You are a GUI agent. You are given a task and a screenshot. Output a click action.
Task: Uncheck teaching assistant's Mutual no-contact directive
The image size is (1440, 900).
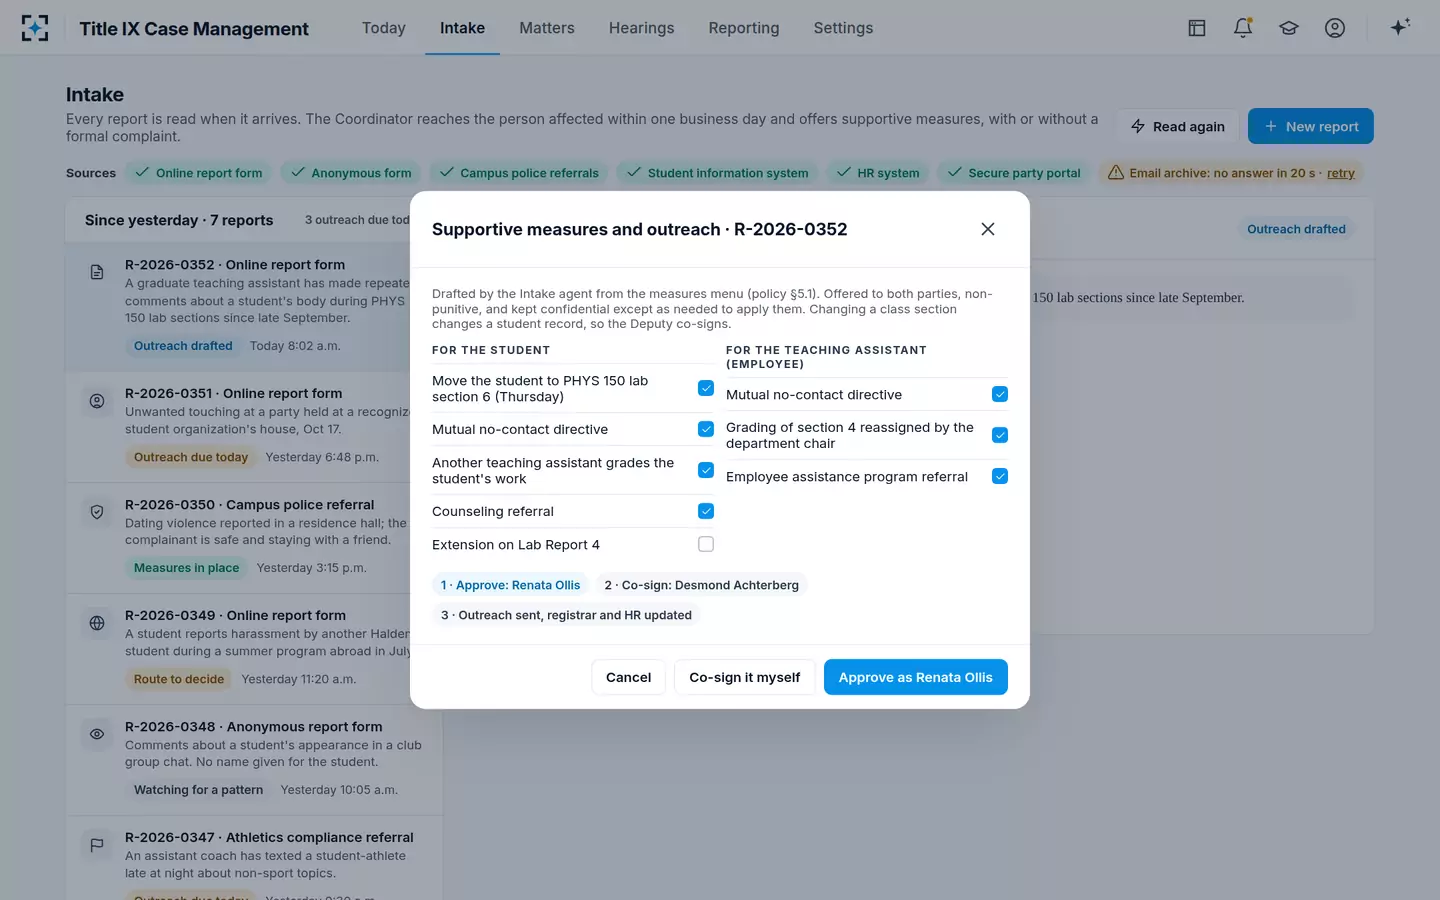pos(1000,394)
